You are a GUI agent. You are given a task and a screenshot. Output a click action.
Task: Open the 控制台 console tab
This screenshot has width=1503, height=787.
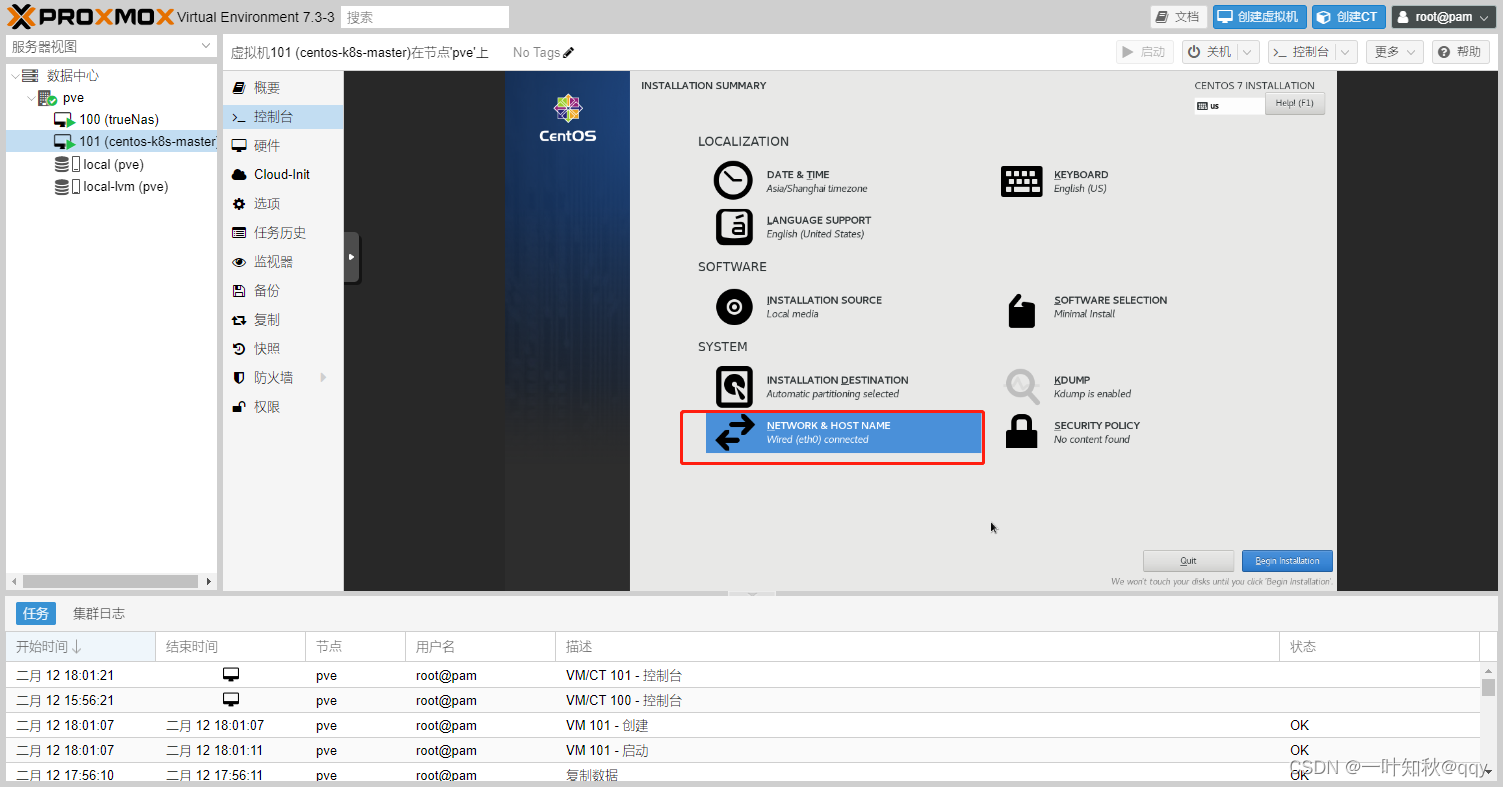[x=283, y=117]
